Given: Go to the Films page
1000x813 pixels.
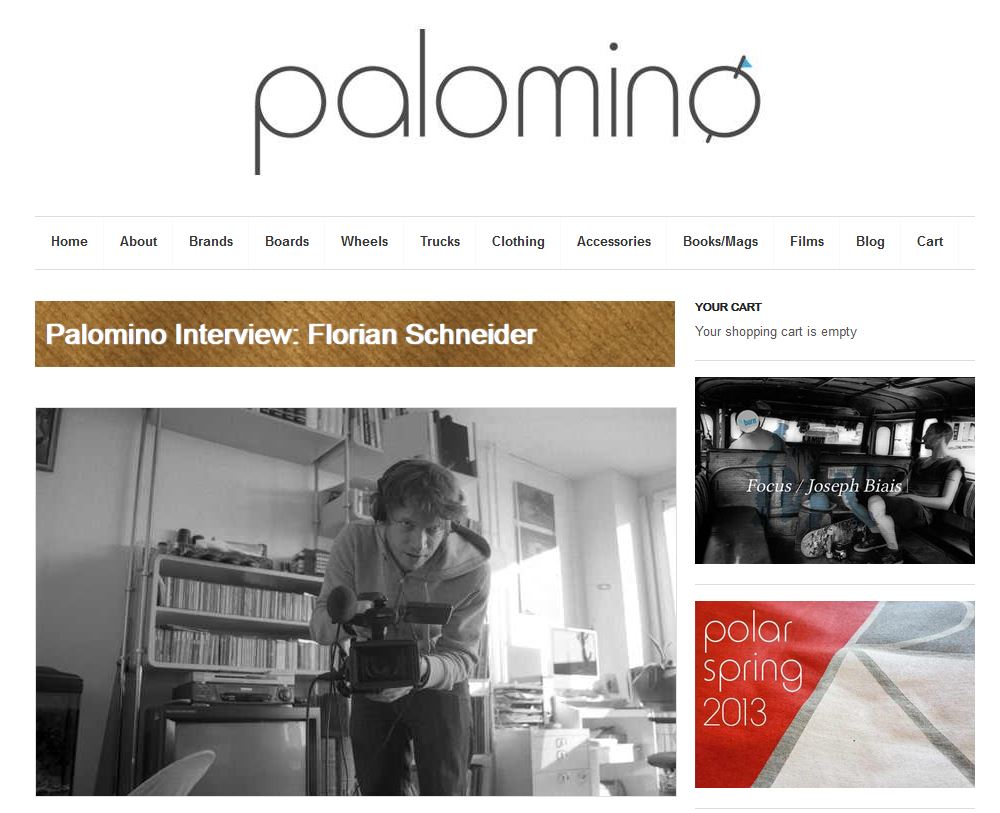Looking at the screenshot, I should click(x=807, y=242).
